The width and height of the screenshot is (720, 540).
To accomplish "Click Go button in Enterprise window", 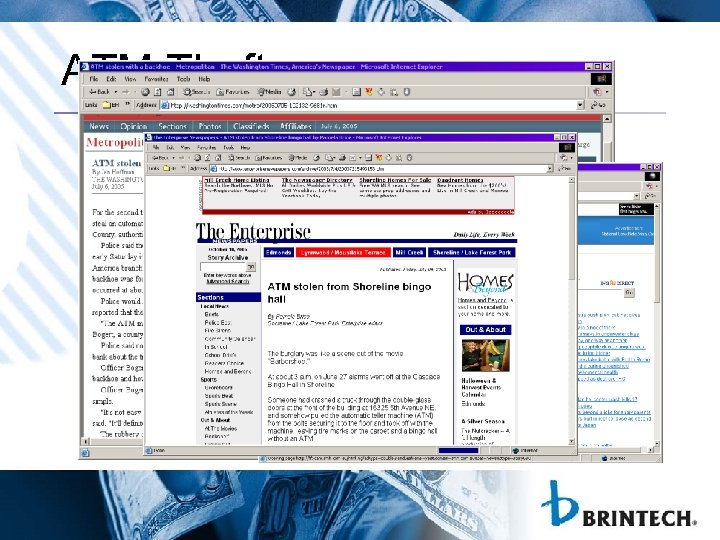I will tap(564, 169).
